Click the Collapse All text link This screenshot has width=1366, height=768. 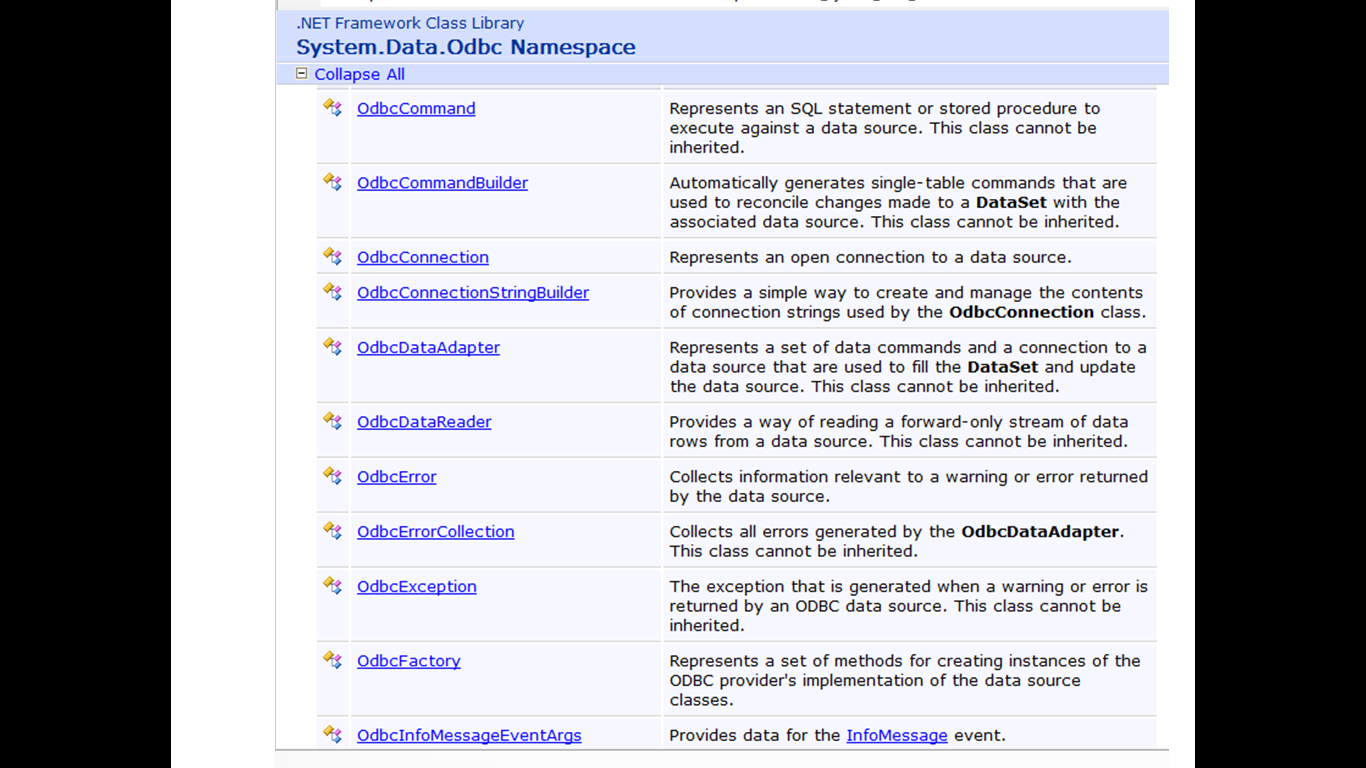pyautogui.click(x=359, y=74)
